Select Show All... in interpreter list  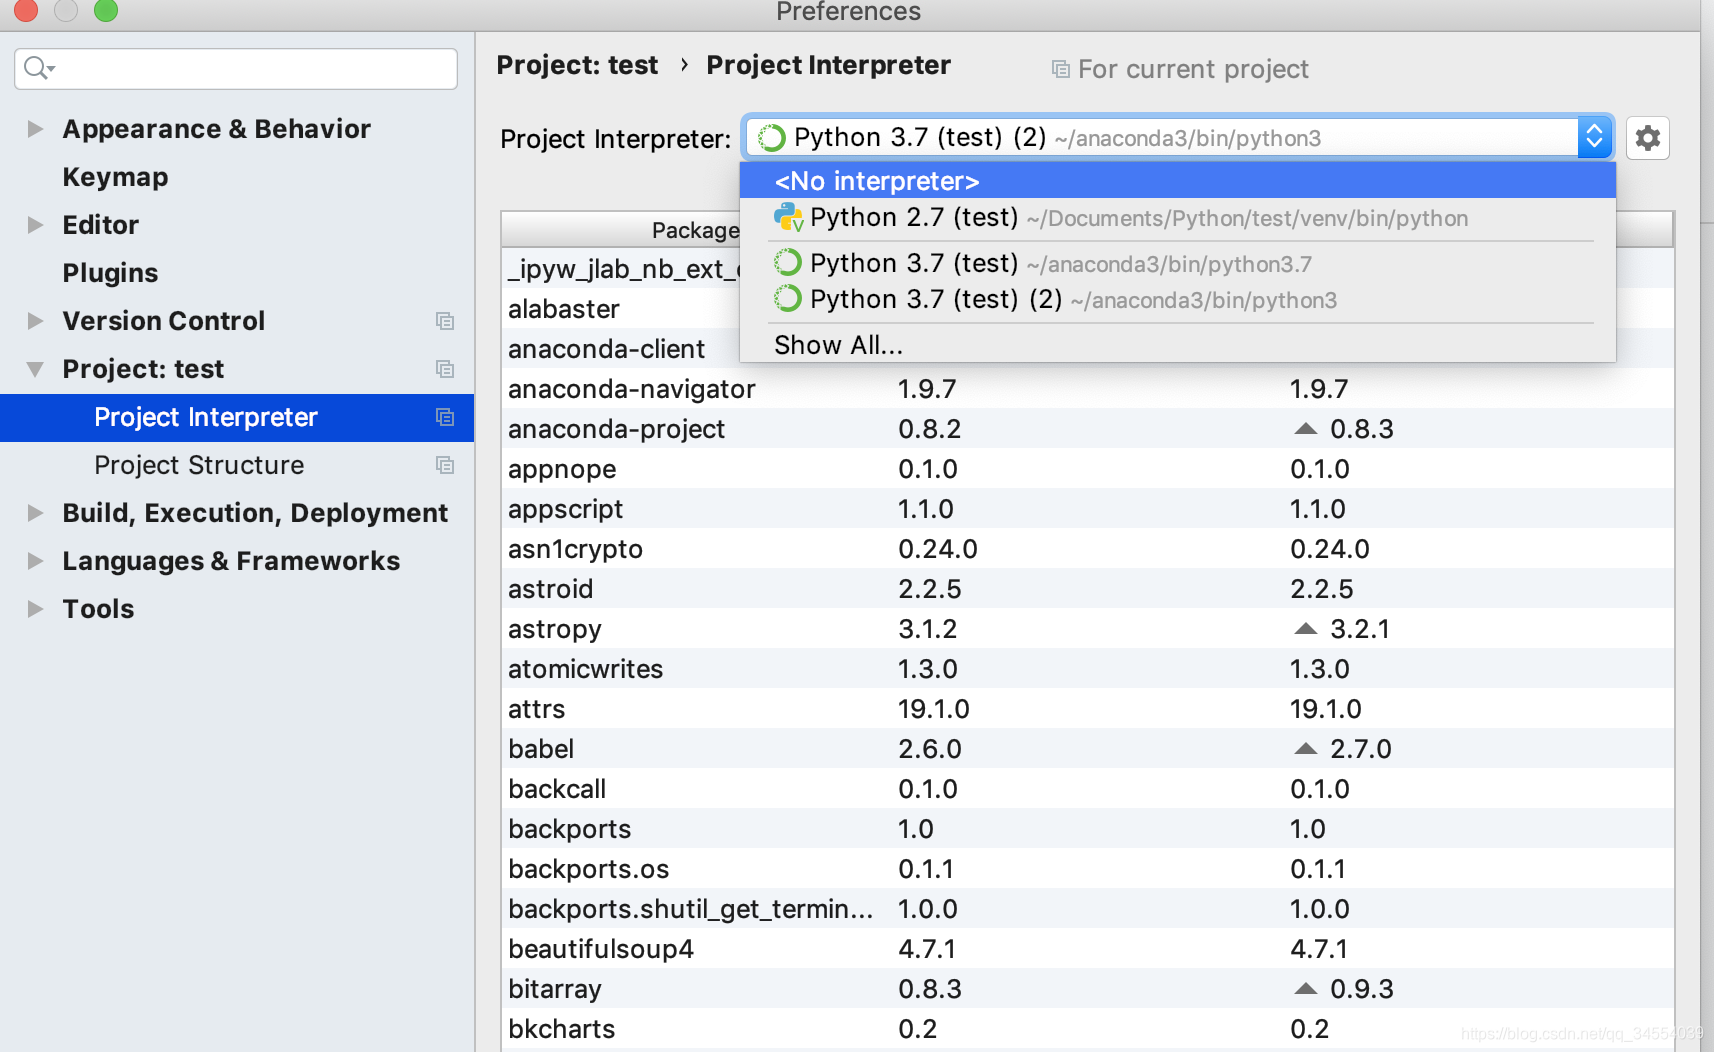click(x=1178, y=345)
